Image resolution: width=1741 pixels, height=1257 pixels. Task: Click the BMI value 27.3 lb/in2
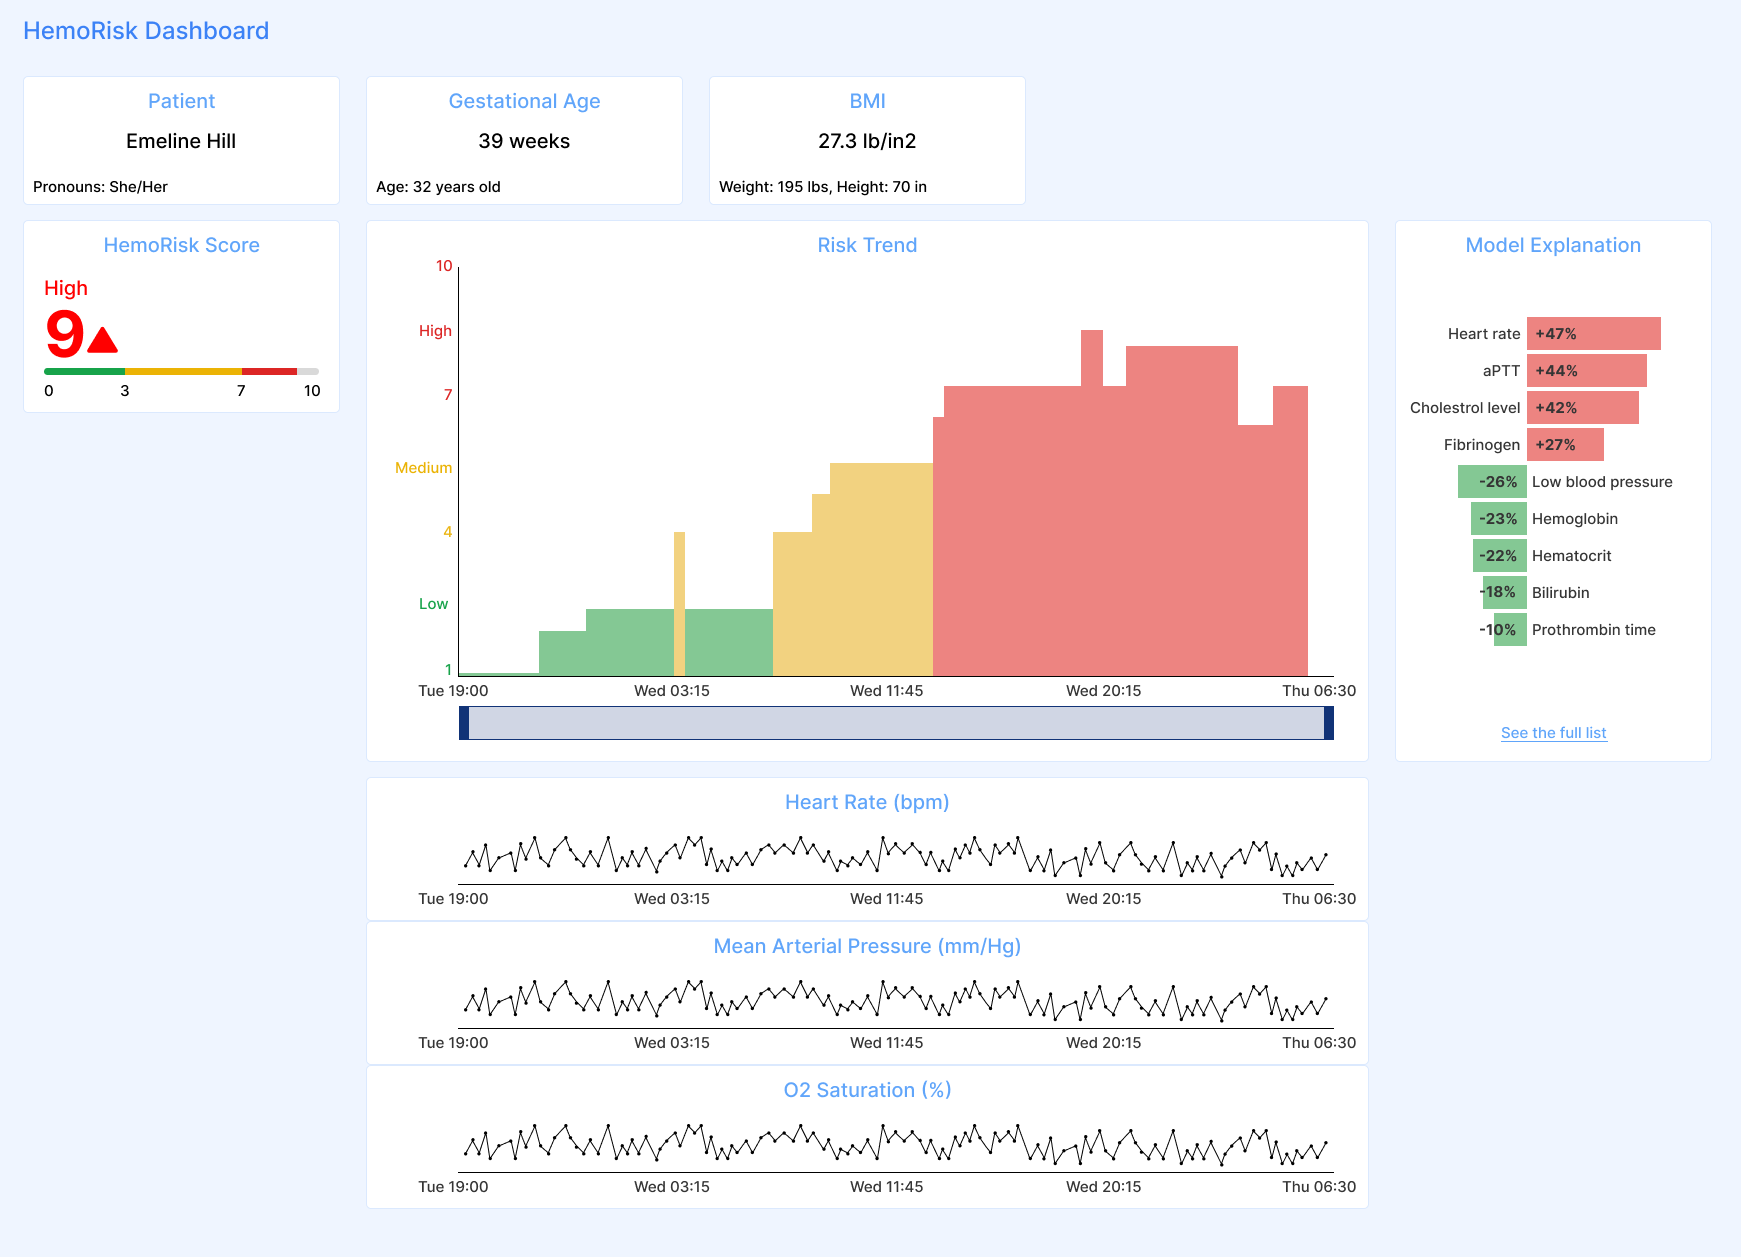[x=866, y=141]
